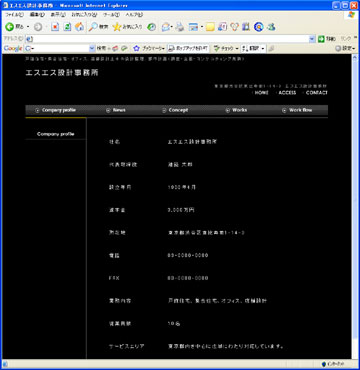
Task: Expand the Google search box dropdown
Action: [92, 49]
